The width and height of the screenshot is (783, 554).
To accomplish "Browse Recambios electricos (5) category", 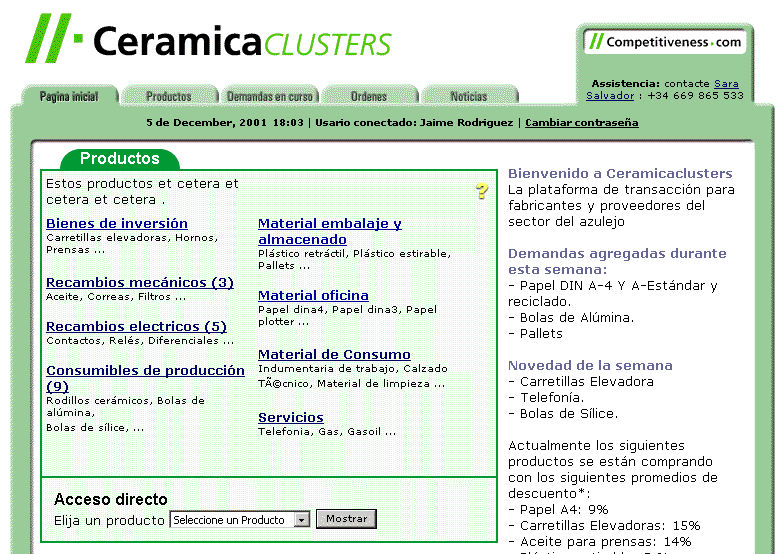I will pos(136,326).
